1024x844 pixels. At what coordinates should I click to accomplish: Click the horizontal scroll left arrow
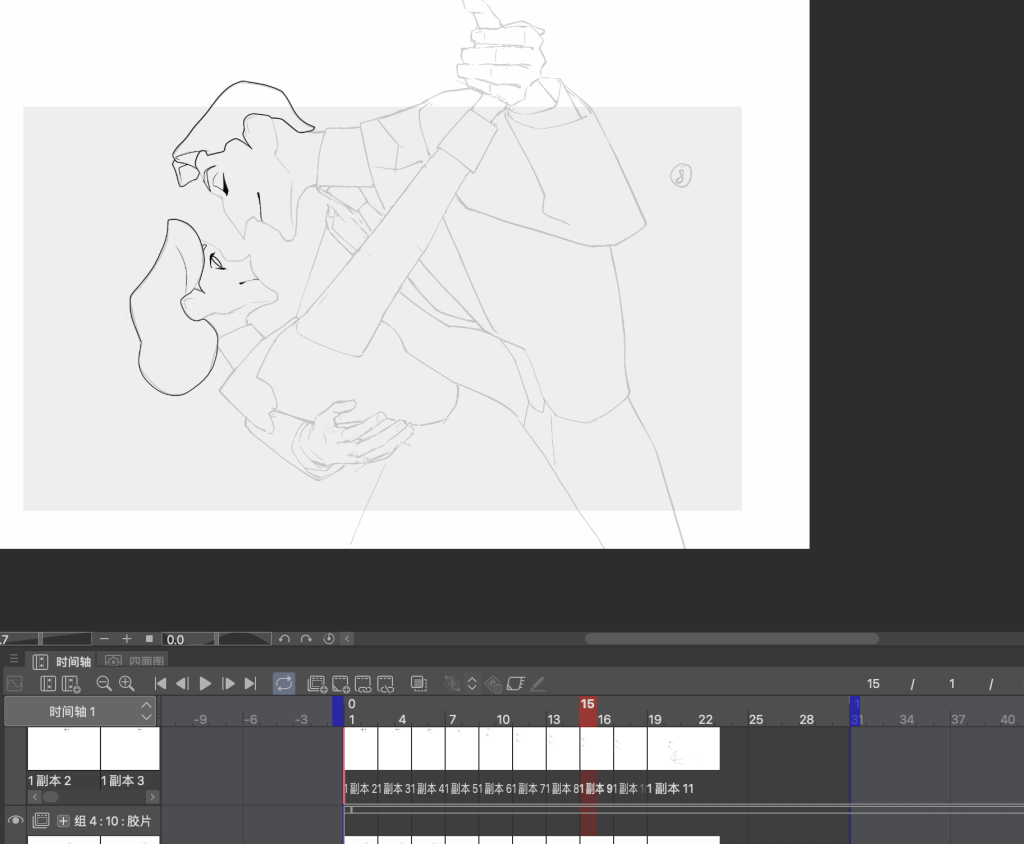pyautogui.click(x=347, y=639)
